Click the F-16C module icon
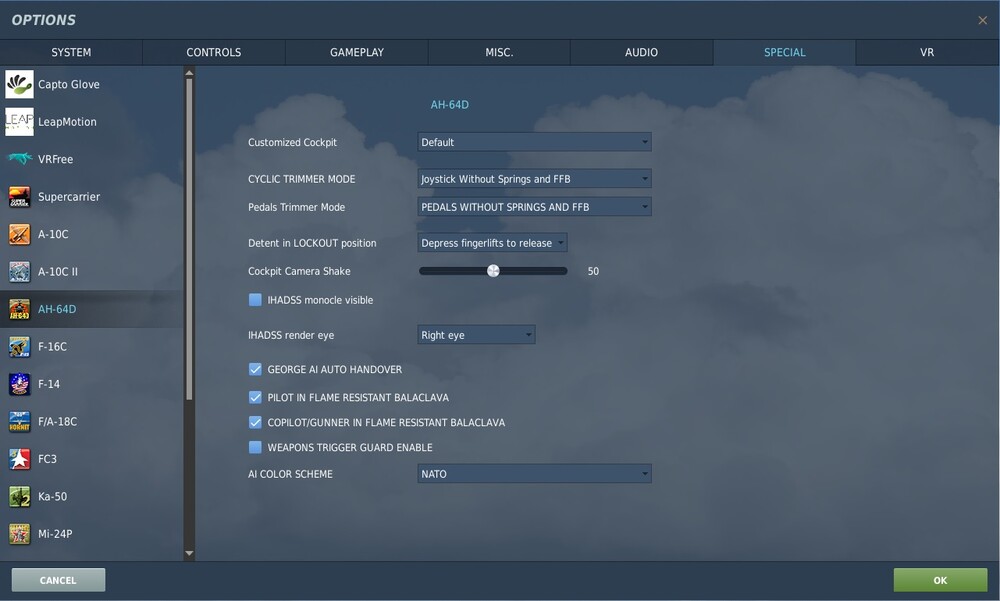The width and height of the screenshot is (1000, 601). click(19, 346)
